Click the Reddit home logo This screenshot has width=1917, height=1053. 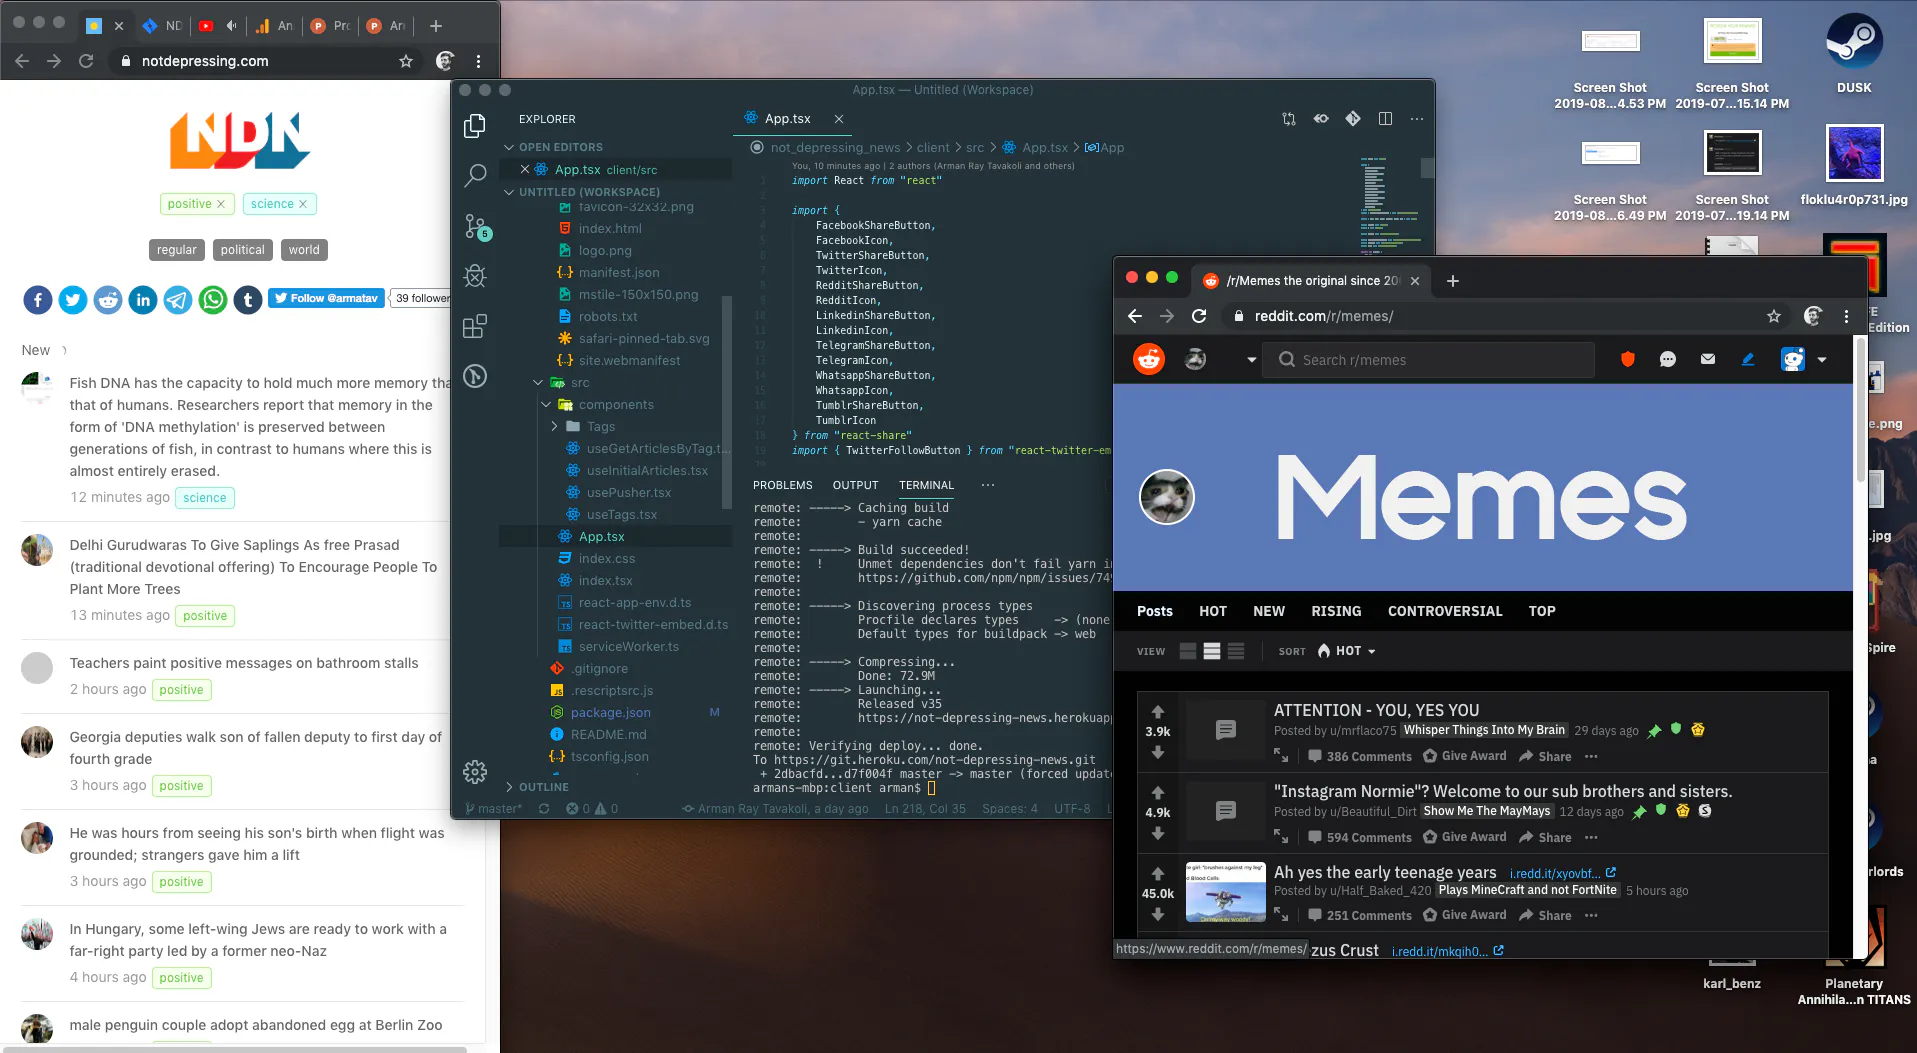pos(1149,359)
